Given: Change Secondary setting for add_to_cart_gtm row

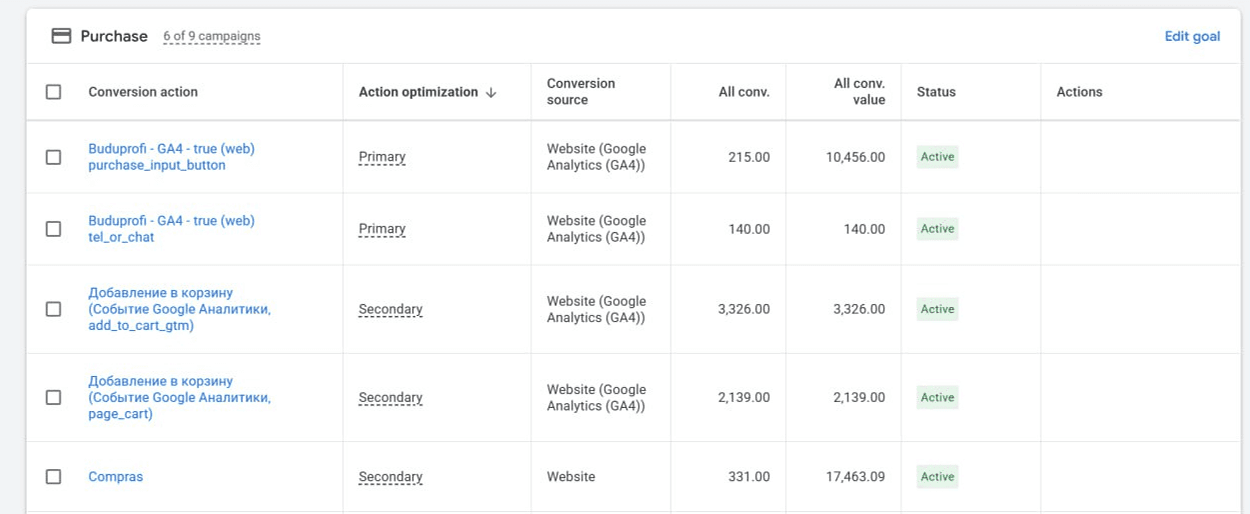Looking at the screenshot, I should click(390, 309).
